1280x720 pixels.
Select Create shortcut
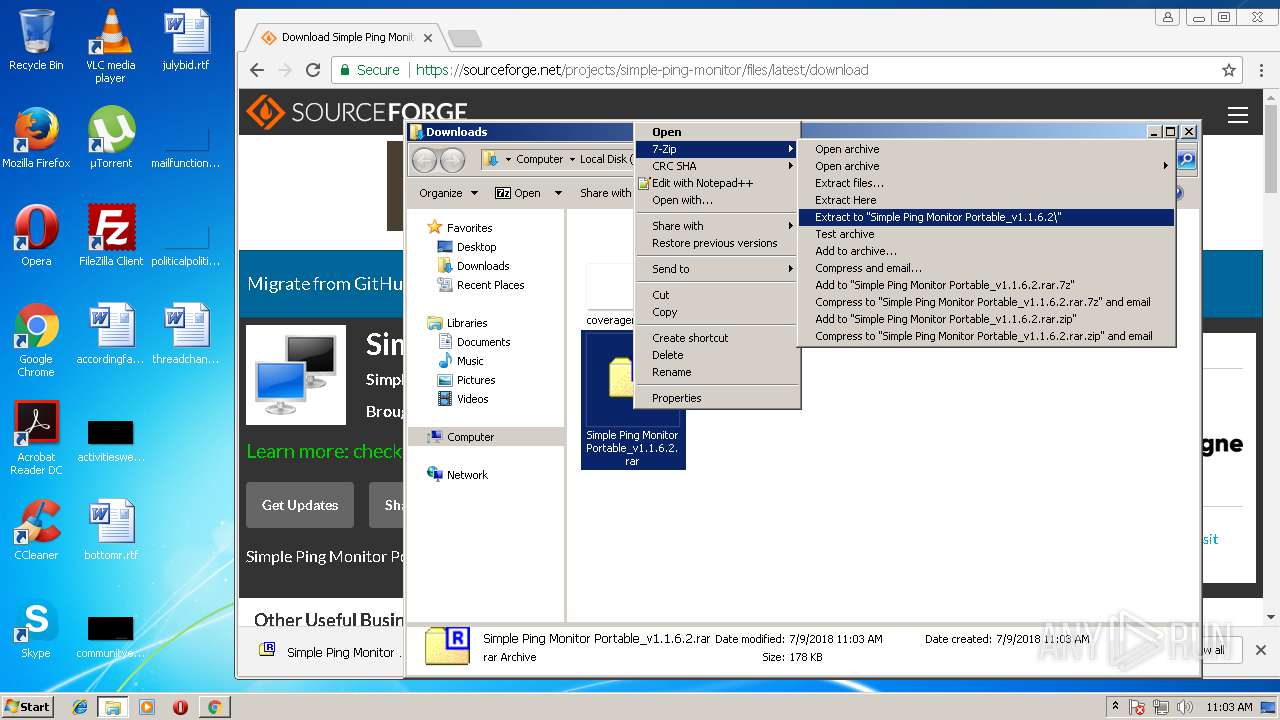pyautogui.click(x=717, y=338)
